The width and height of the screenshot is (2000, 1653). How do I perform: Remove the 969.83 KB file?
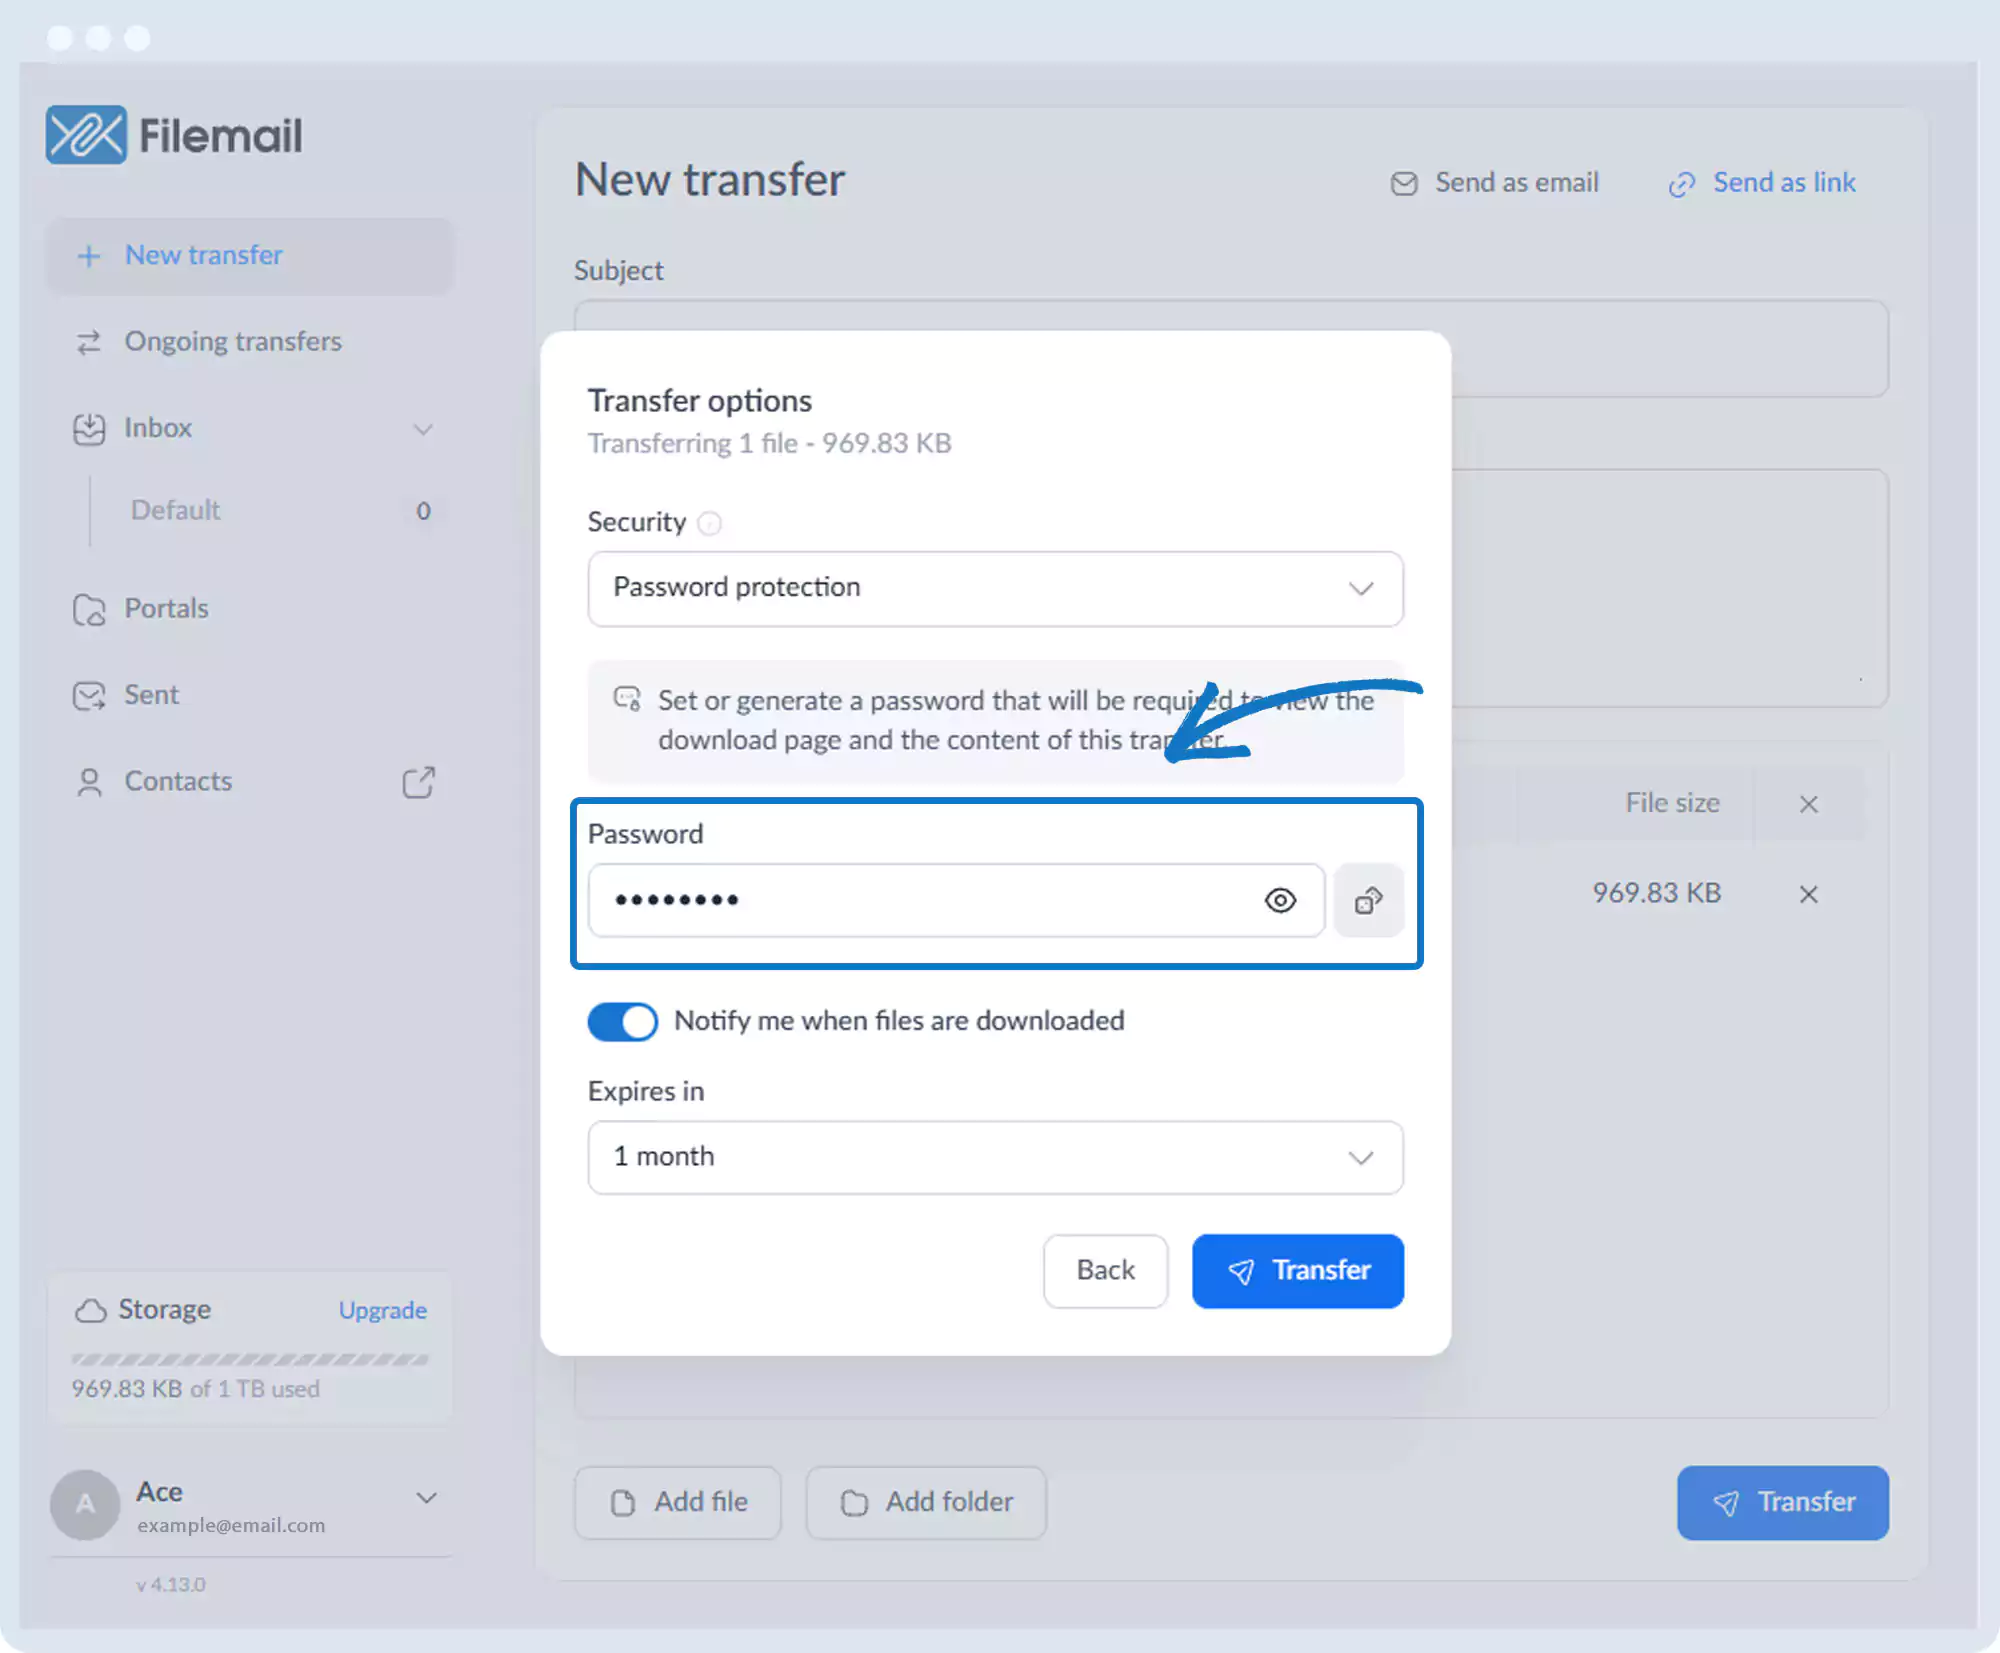[1808, 894]
